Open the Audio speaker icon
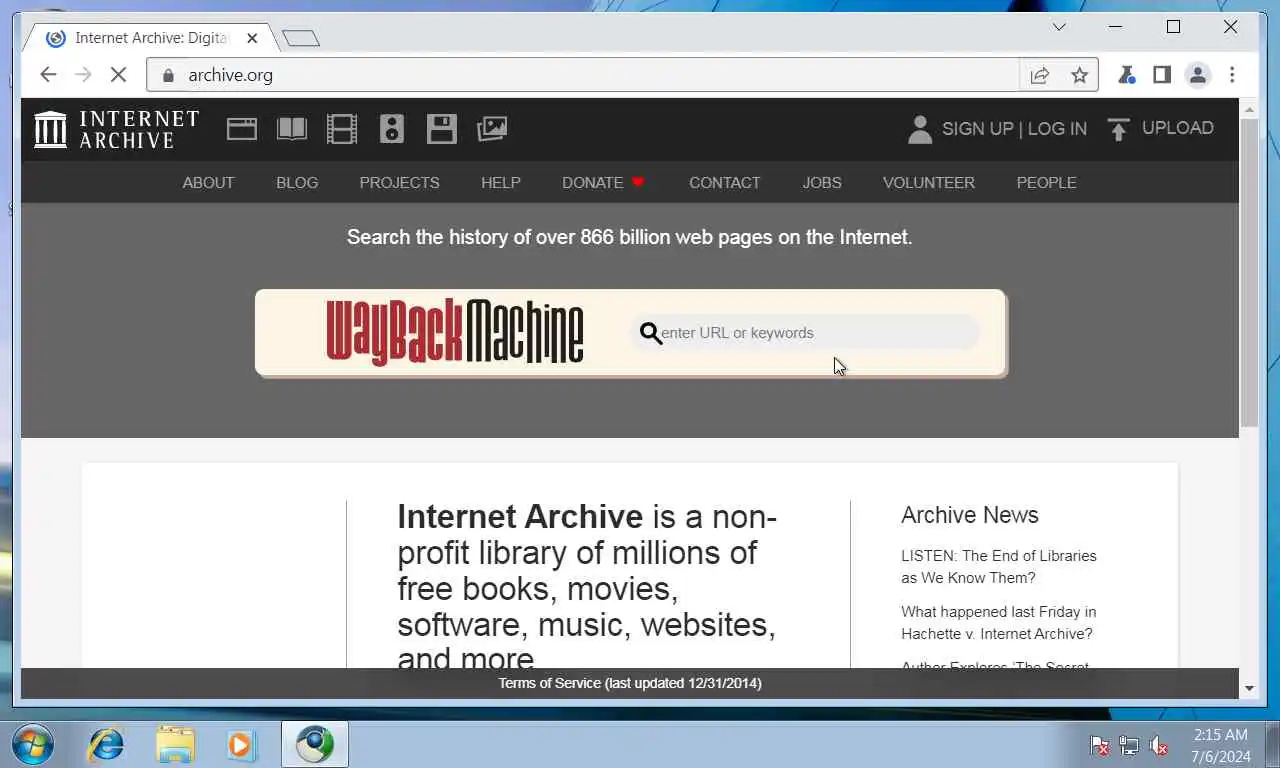 (392, 129)
